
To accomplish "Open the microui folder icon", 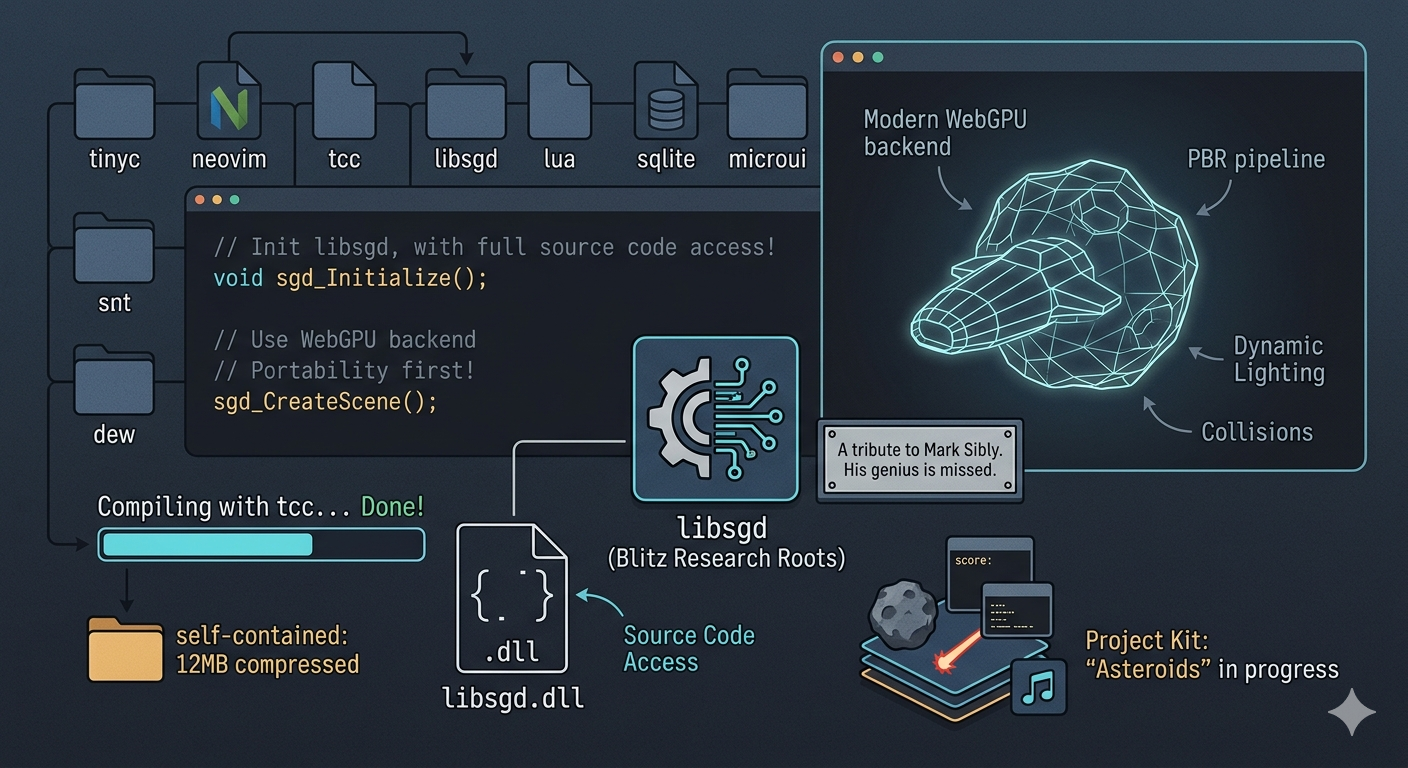I will click(x=767, y=104).
